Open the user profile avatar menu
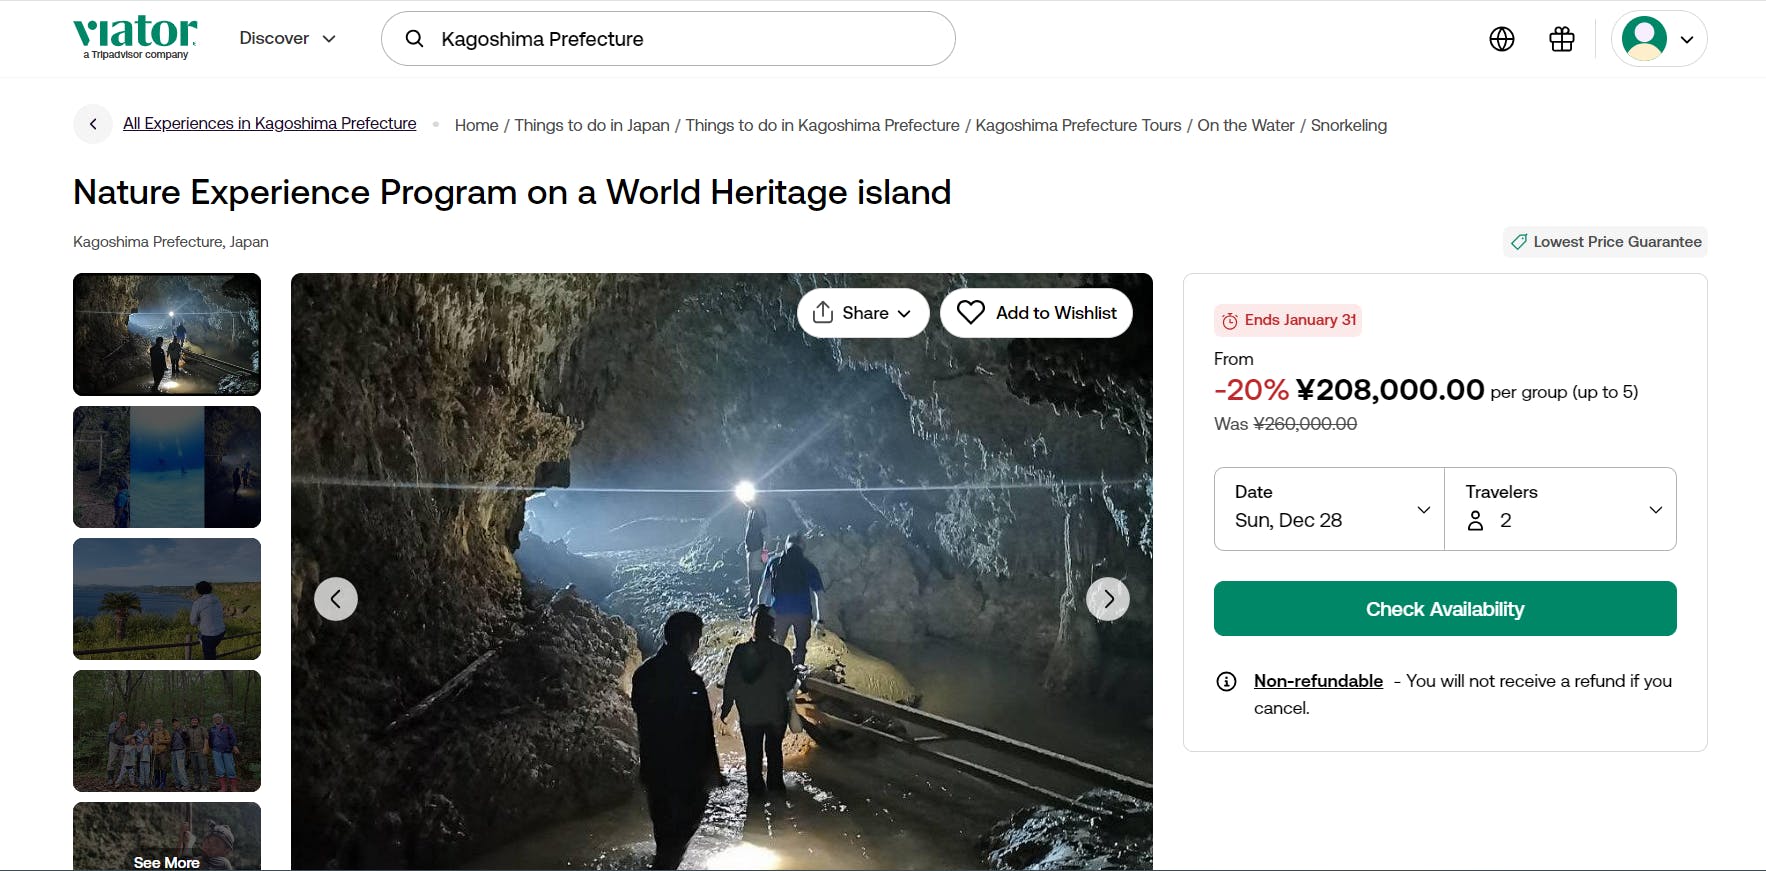 tap(1658, 39)
